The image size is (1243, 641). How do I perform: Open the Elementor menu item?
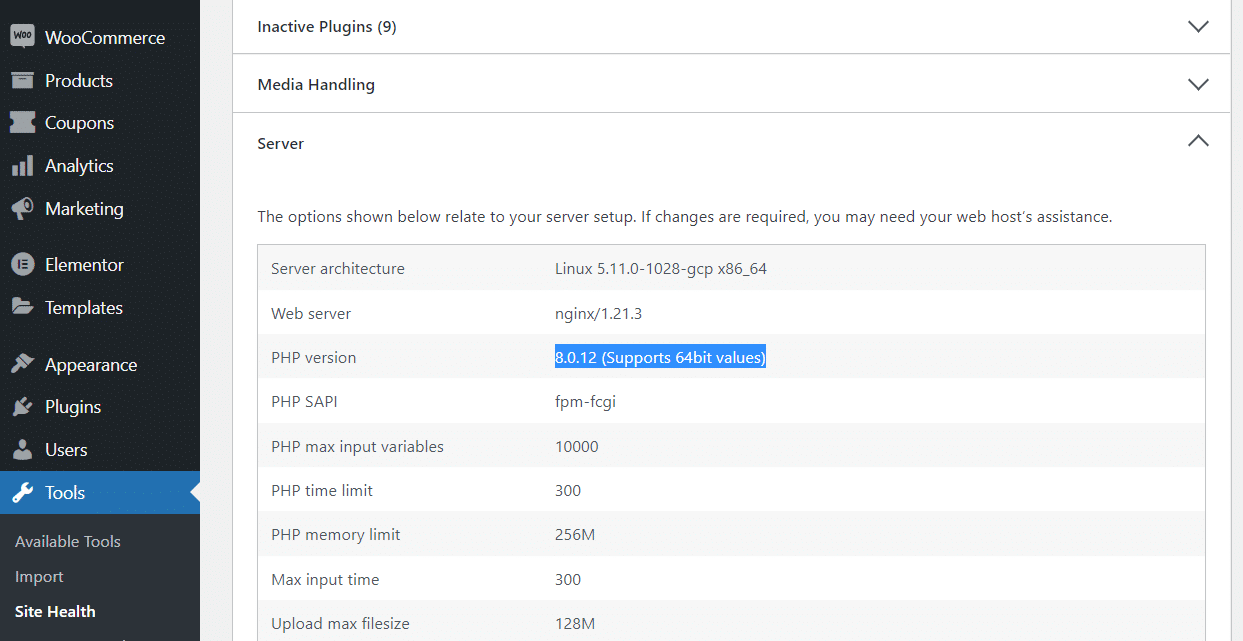84,265
